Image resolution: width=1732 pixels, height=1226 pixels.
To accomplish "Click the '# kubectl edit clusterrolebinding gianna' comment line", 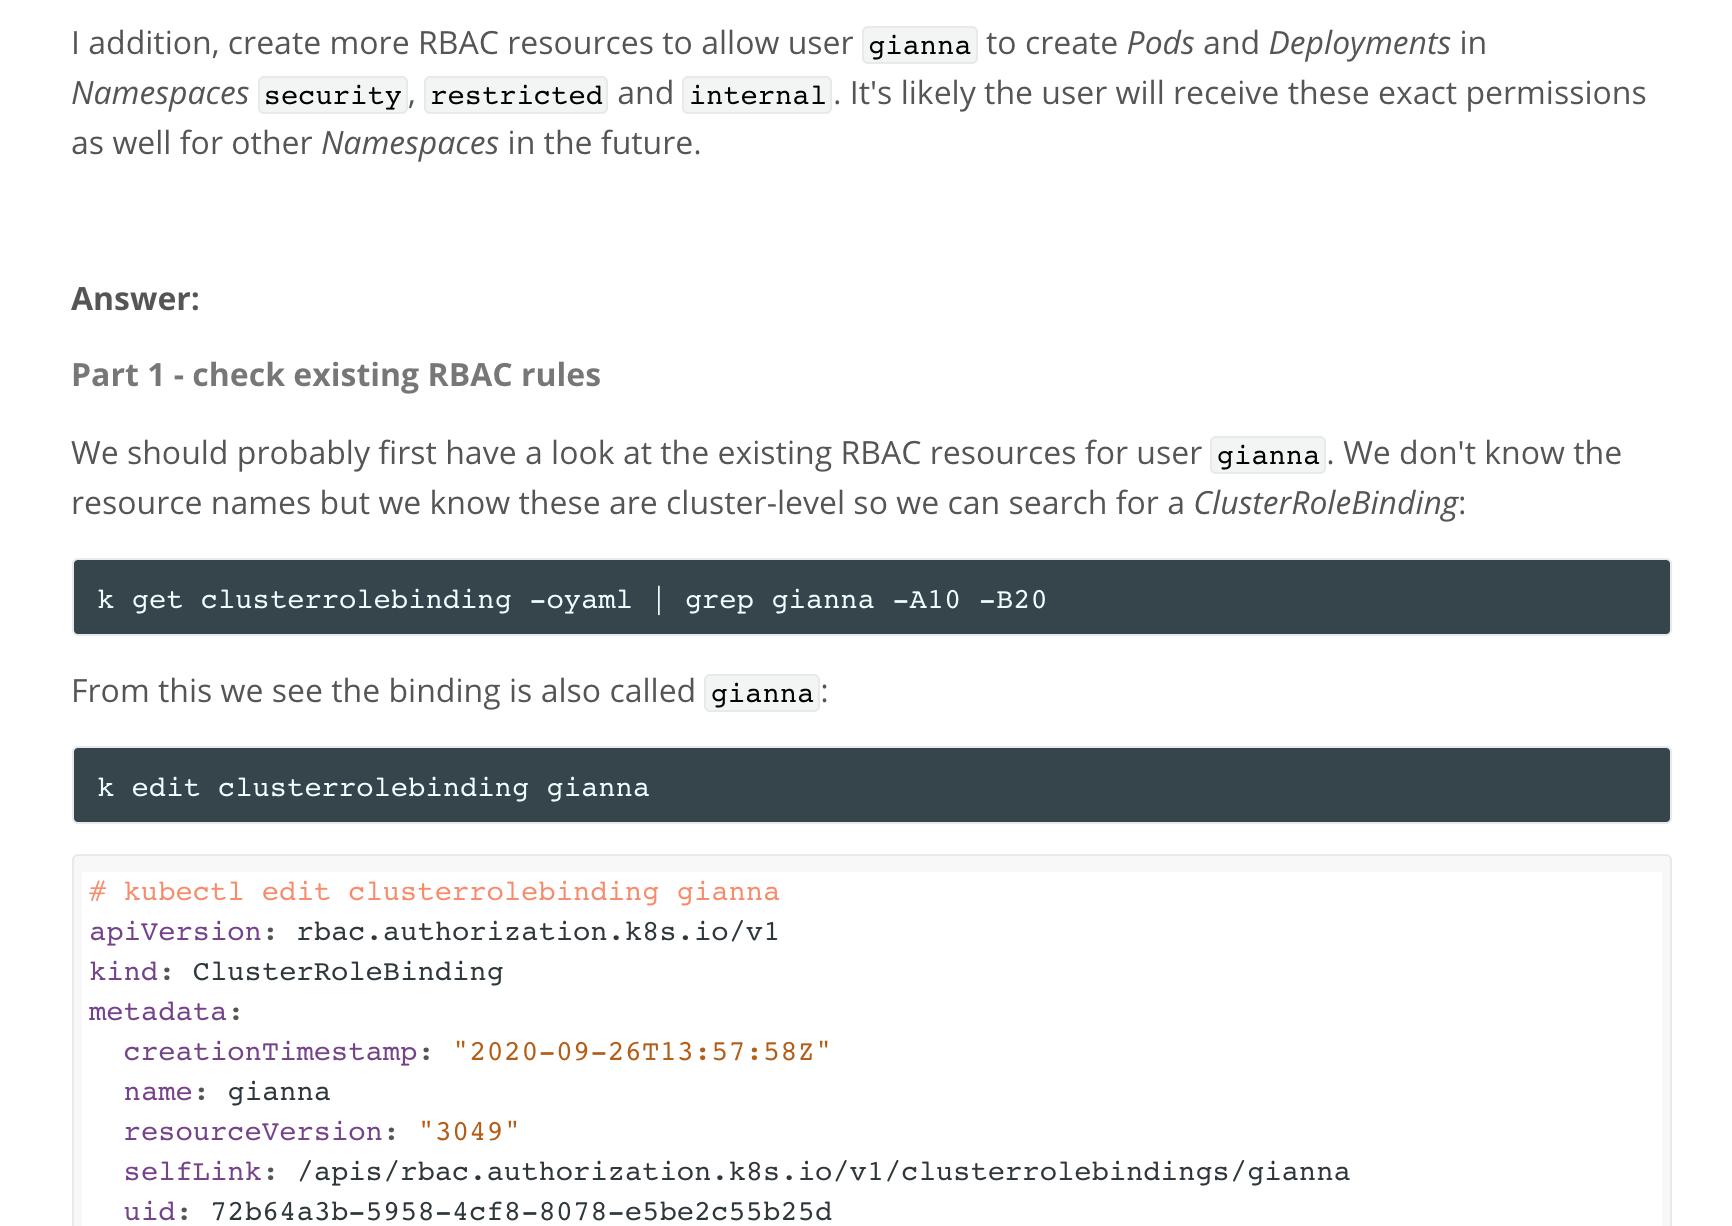I will pos(434,891).
